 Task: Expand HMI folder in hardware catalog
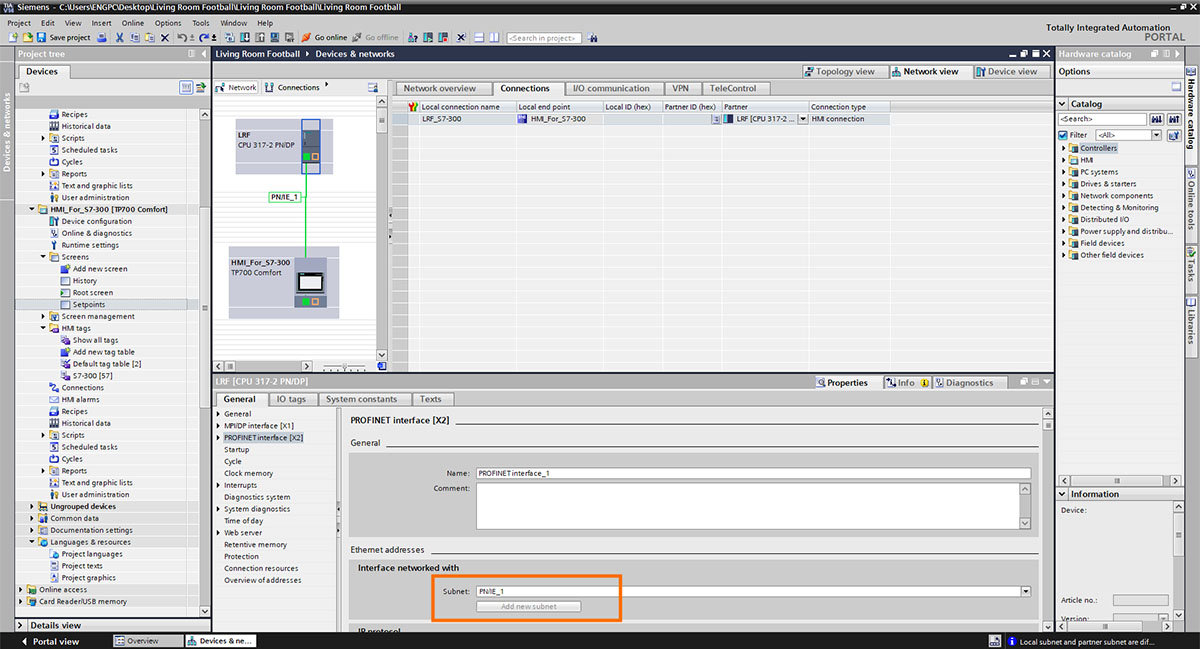[1064, 160]
